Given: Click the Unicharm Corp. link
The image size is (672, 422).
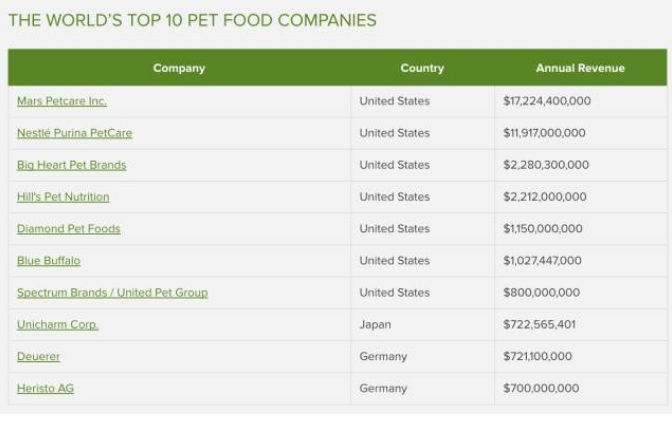Looking at the screenshot, I should pyautogui.click(x=57, y=325).
